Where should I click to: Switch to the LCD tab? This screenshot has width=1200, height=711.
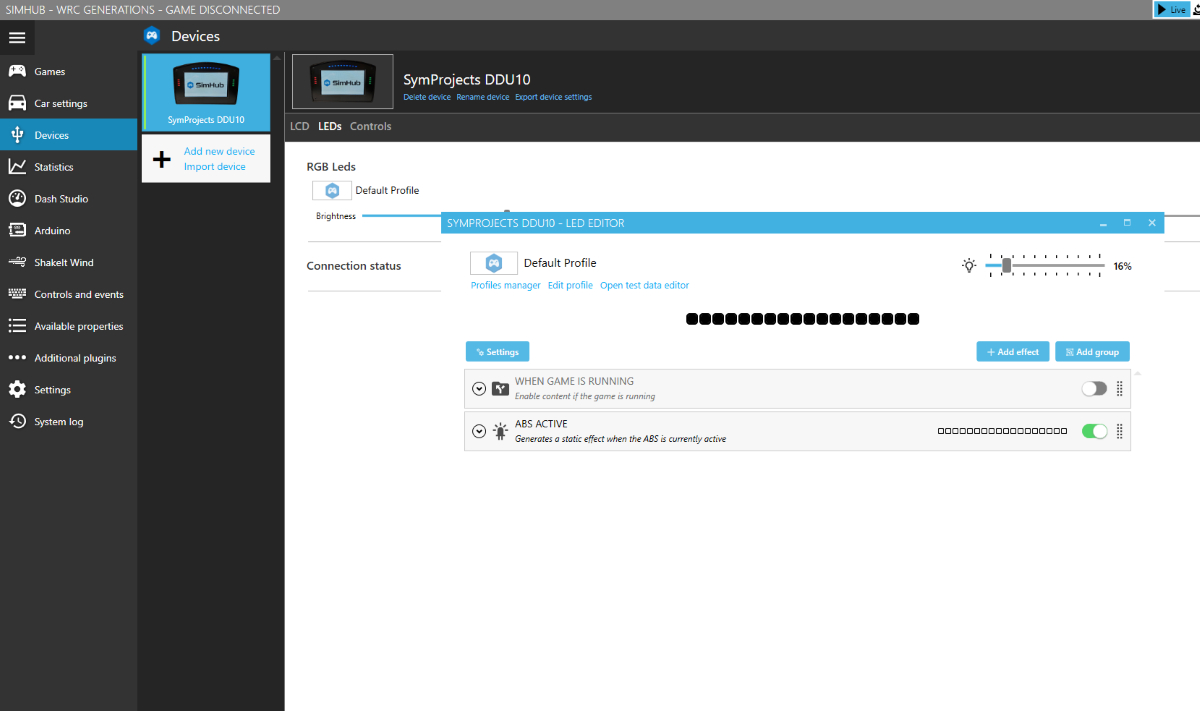299,127
